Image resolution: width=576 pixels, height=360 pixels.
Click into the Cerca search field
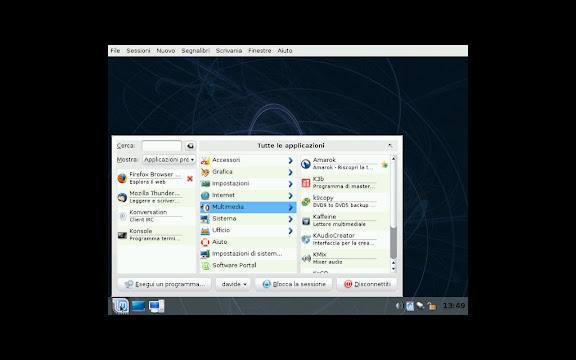tap(162, 146)
